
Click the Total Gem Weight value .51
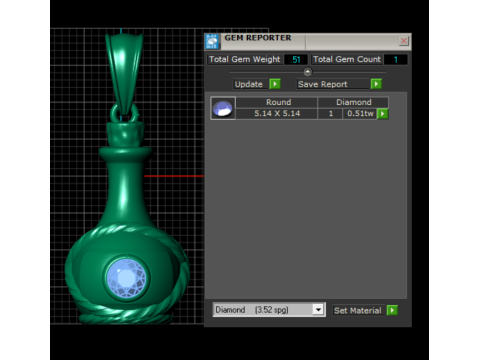click(296, 60)
